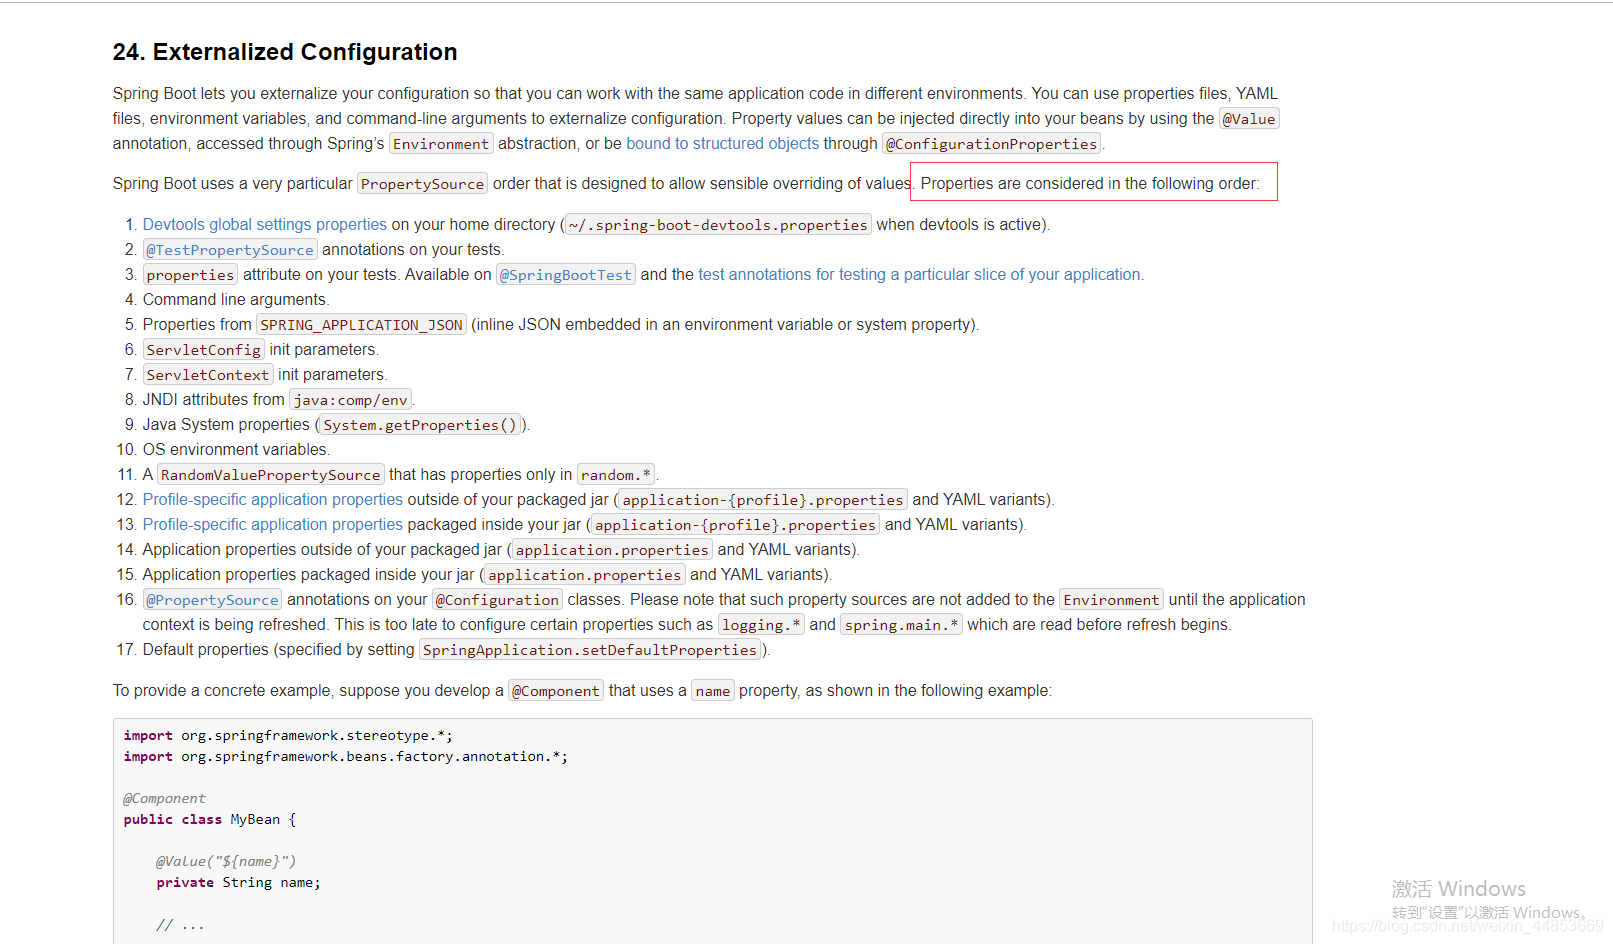Click 'name' code literal in example sentence
1613x944 pixels.
[x=713, y=691]
